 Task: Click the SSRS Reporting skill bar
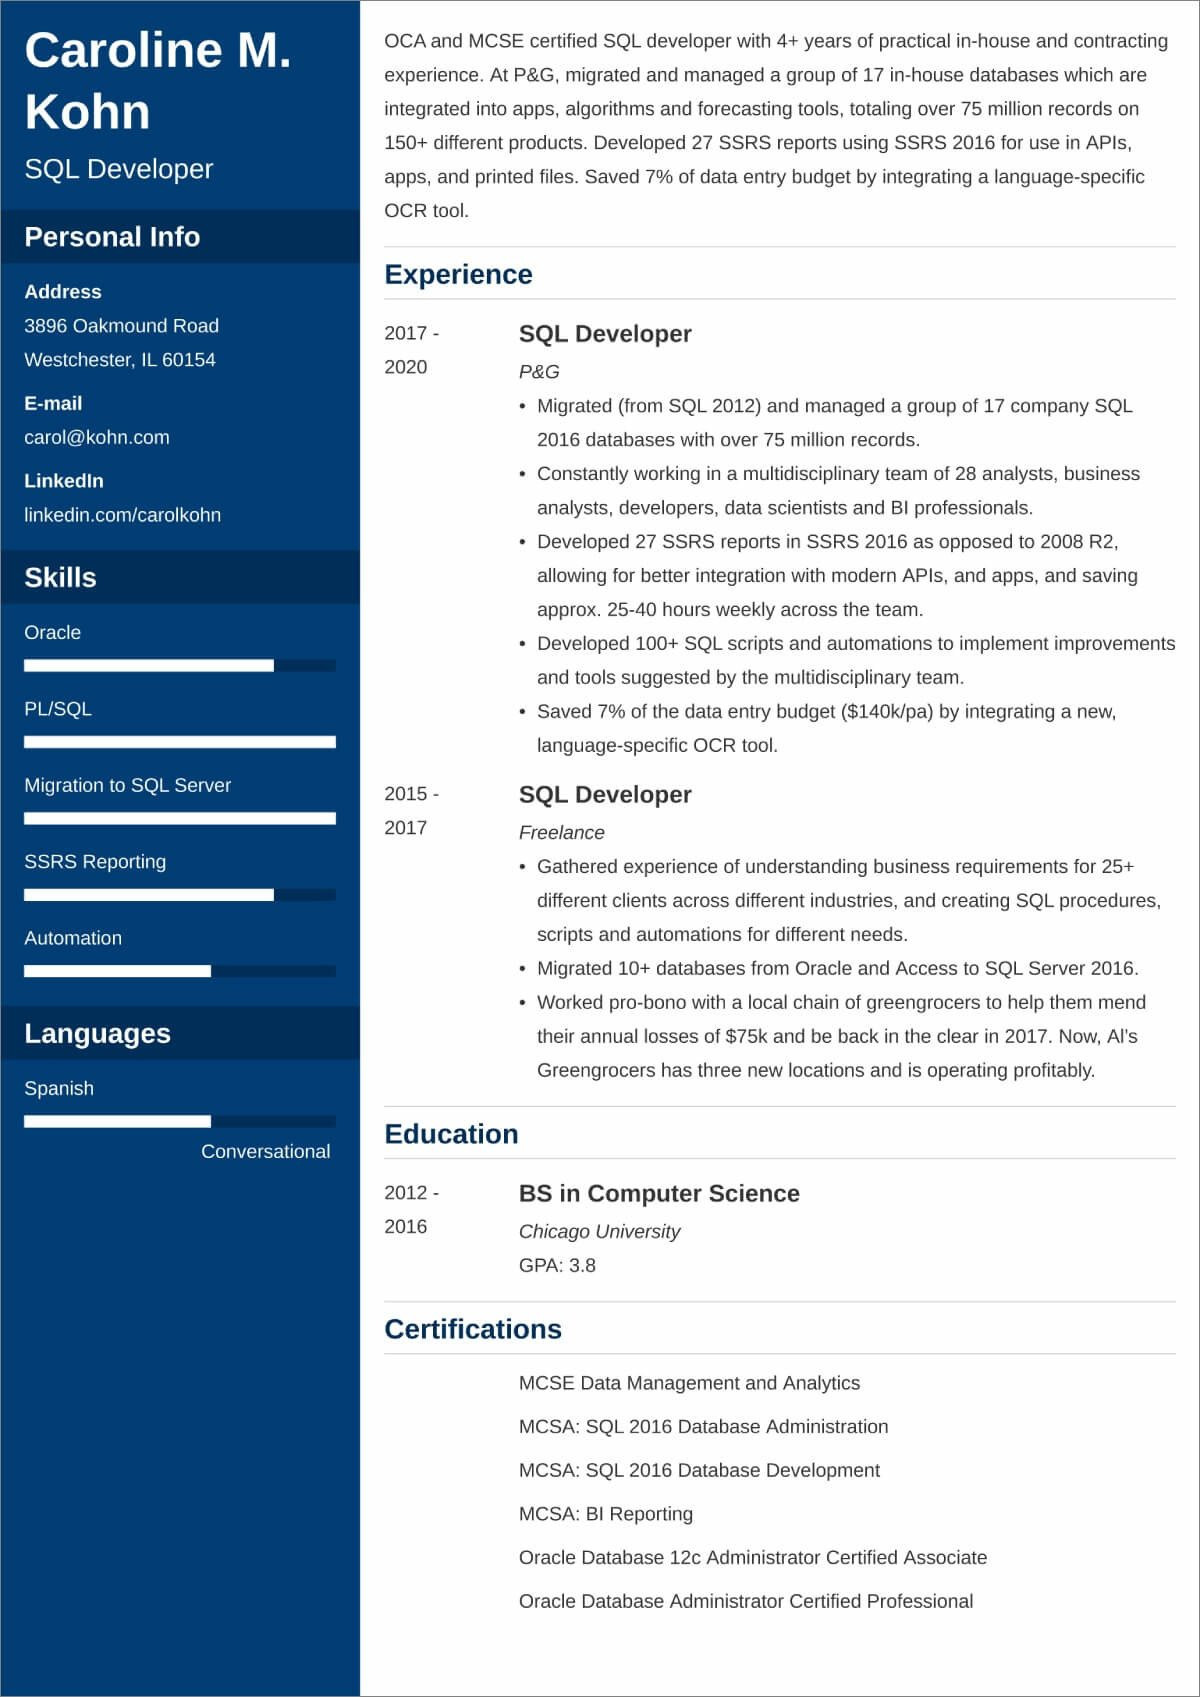(180, 895)
